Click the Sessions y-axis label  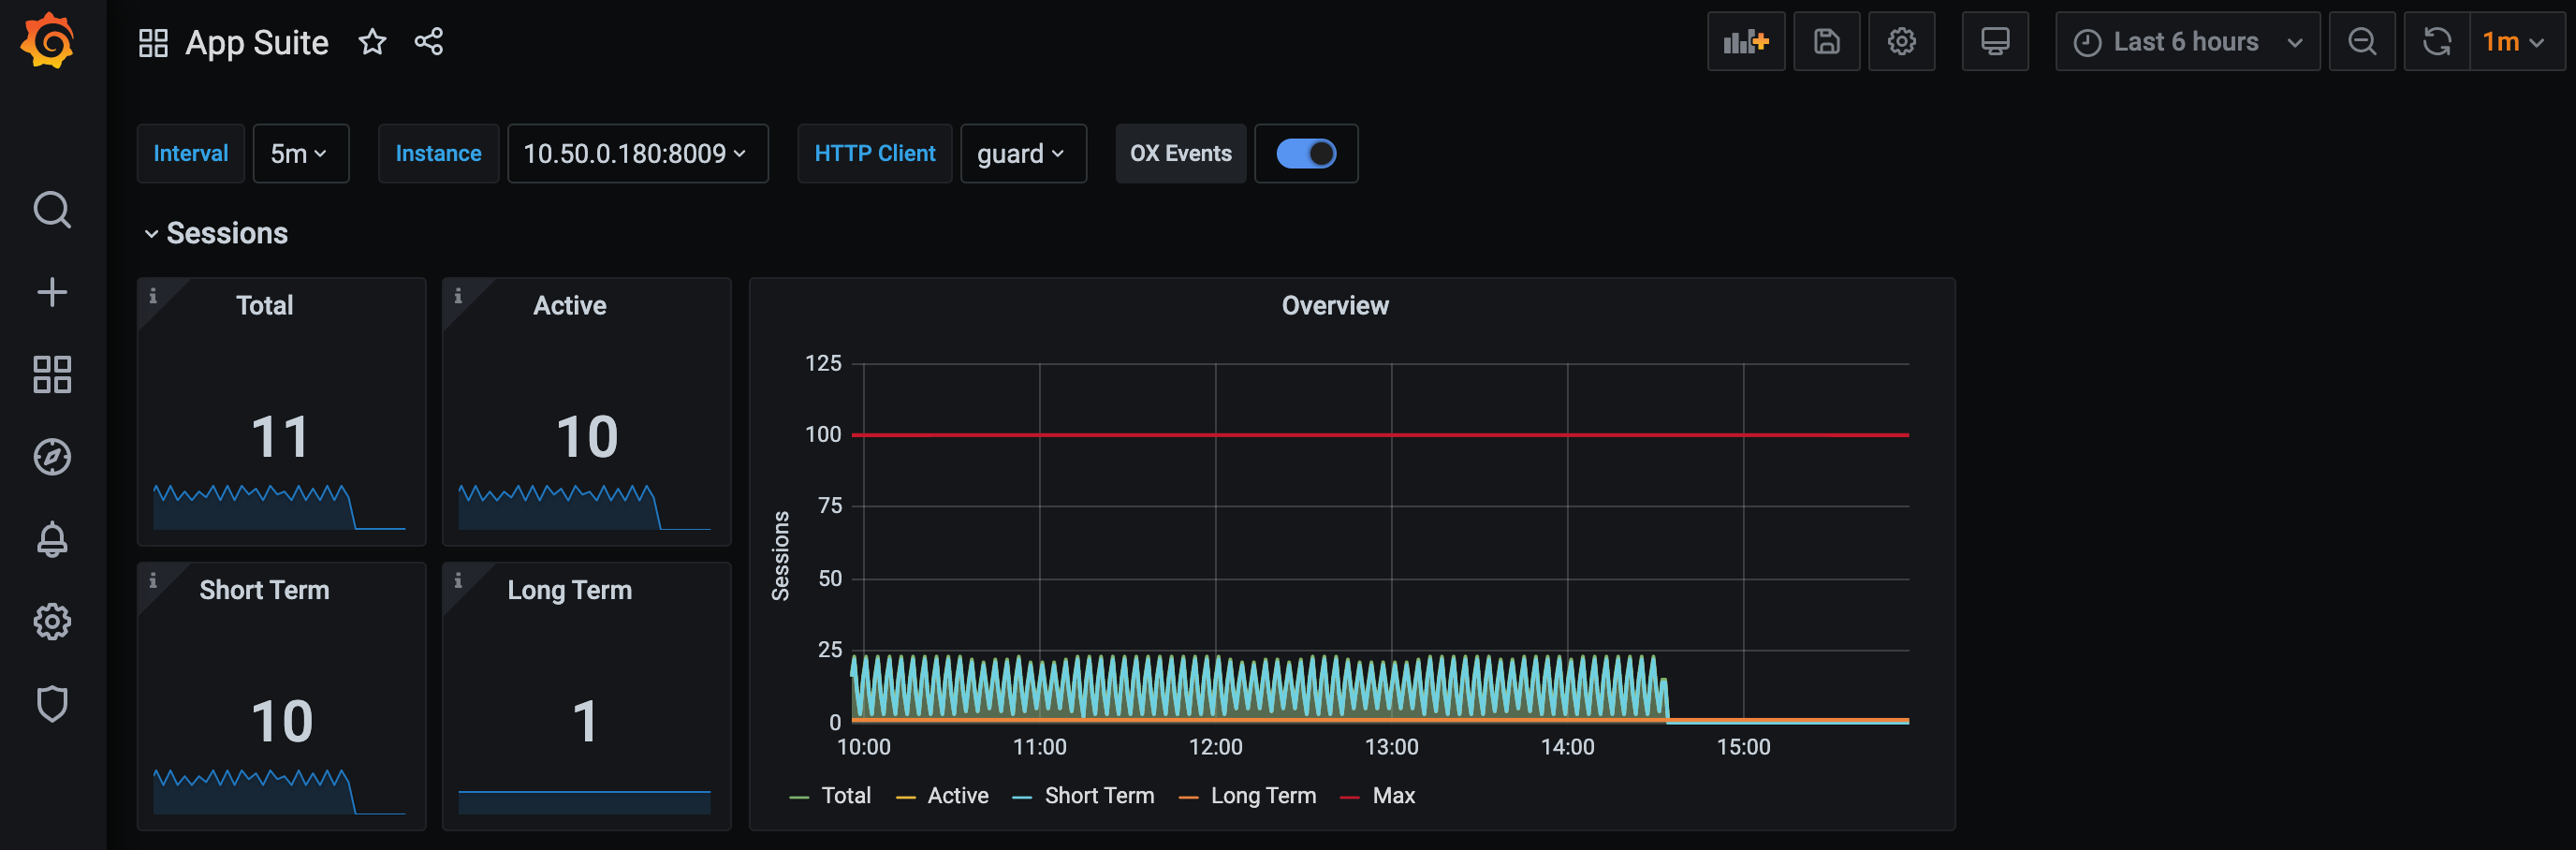780,555
